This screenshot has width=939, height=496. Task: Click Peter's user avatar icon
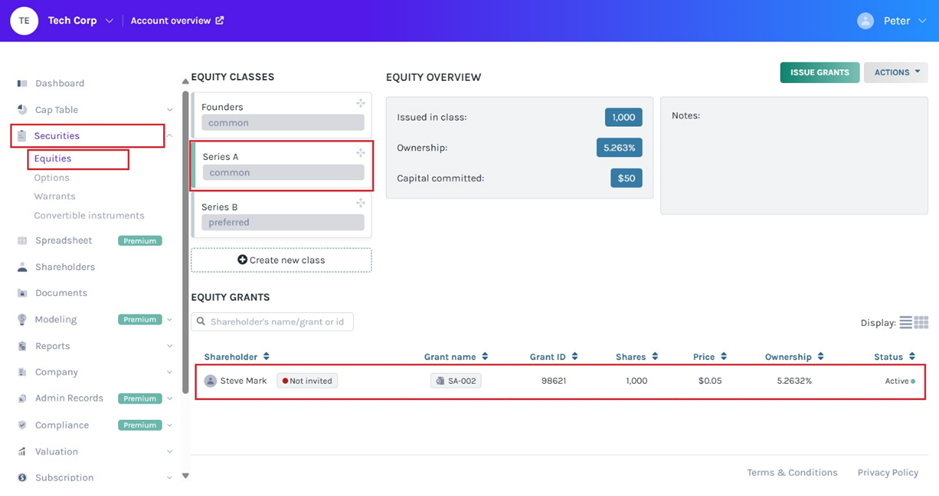[865, 21]
